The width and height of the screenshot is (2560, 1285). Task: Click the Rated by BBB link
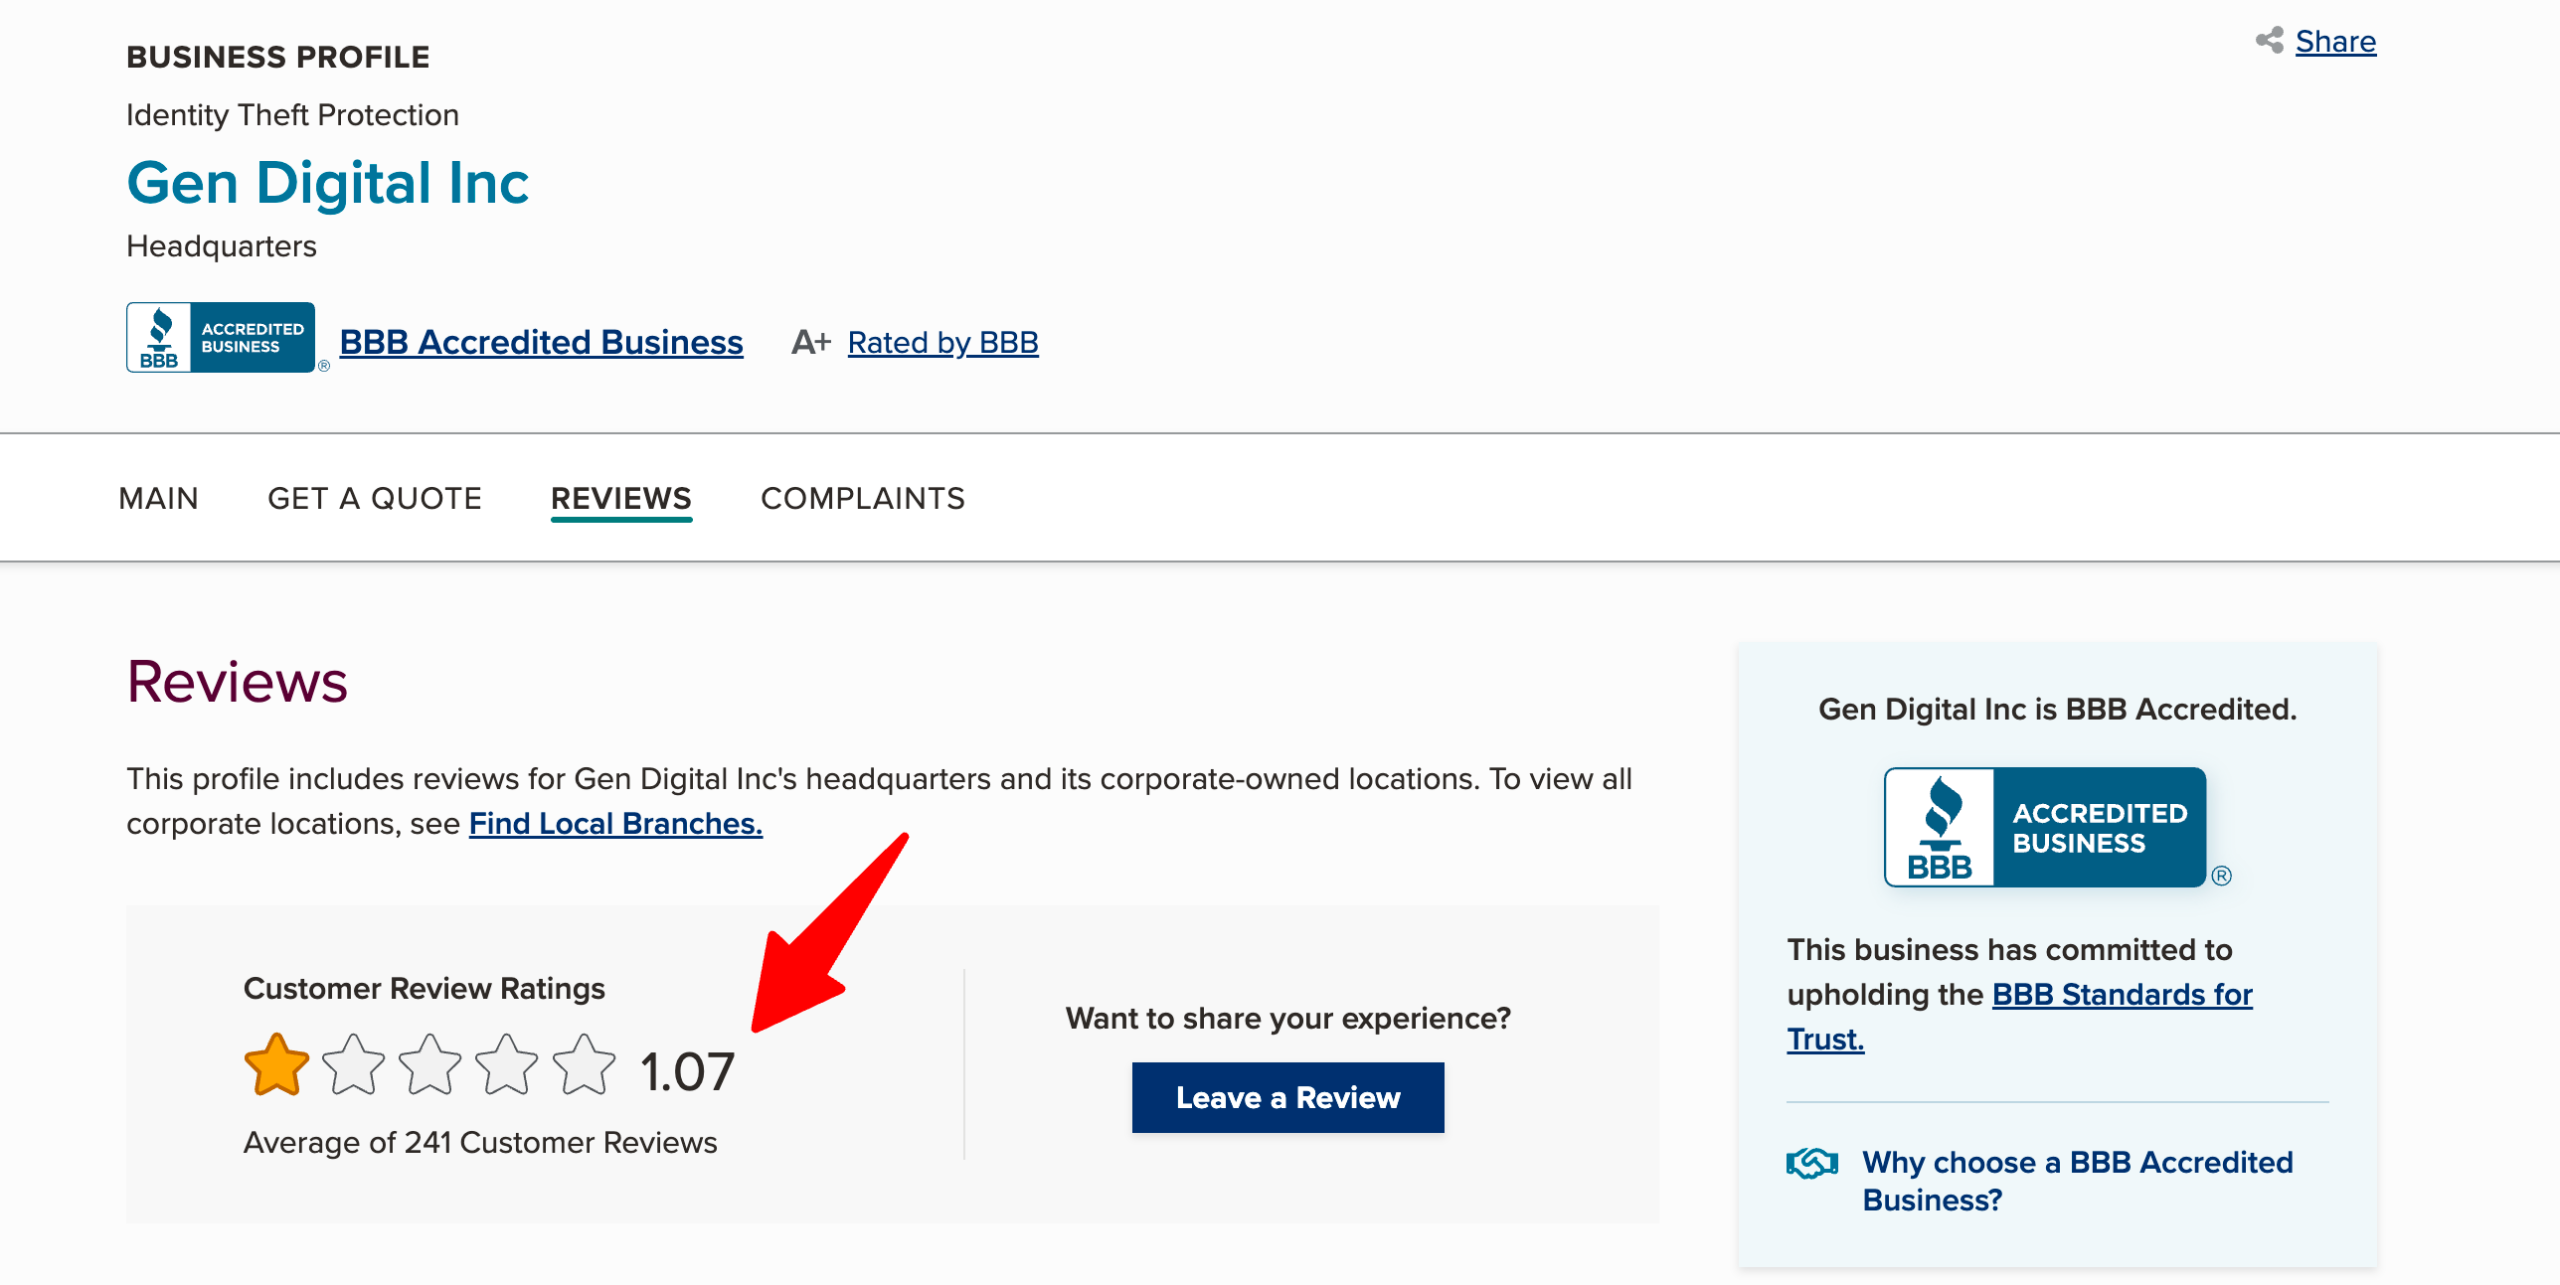point(942,342)
